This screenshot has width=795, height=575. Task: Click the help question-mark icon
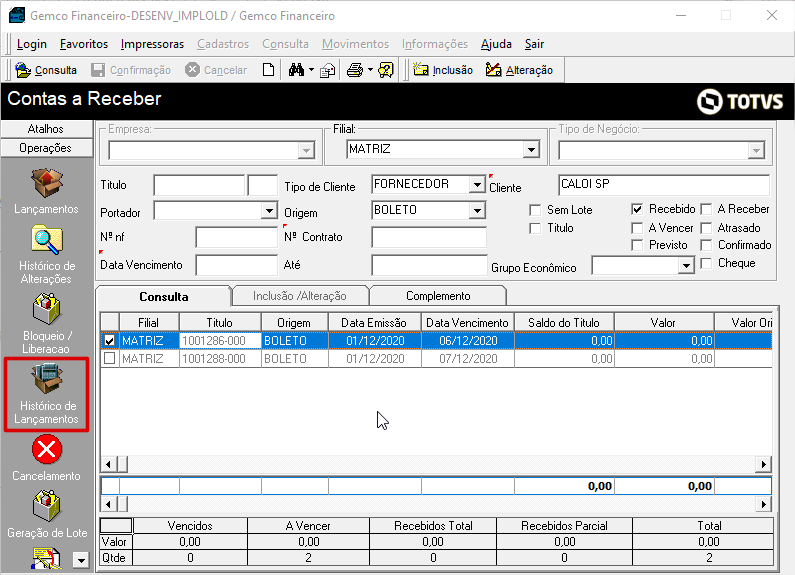point(386,70)
